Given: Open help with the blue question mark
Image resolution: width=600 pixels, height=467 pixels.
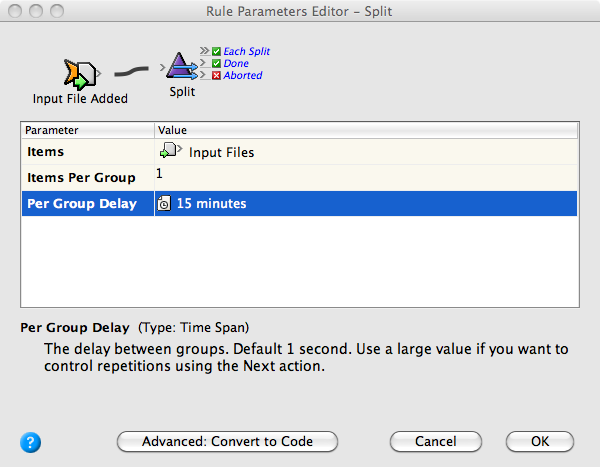Looking at the screenshot, I should 29,441.
